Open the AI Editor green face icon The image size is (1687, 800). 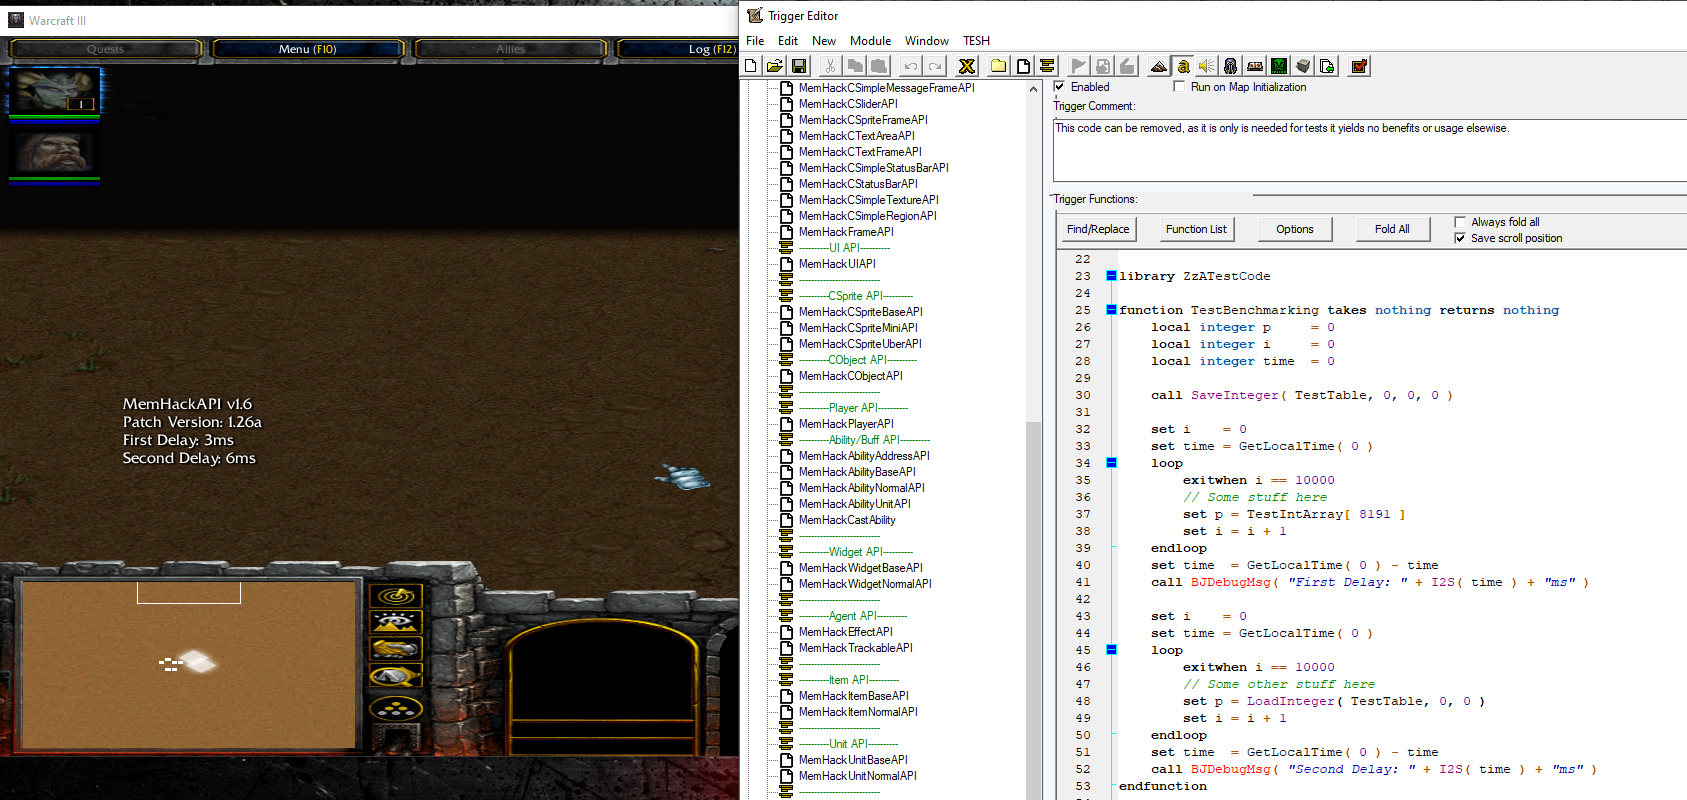coord(1279,66)
